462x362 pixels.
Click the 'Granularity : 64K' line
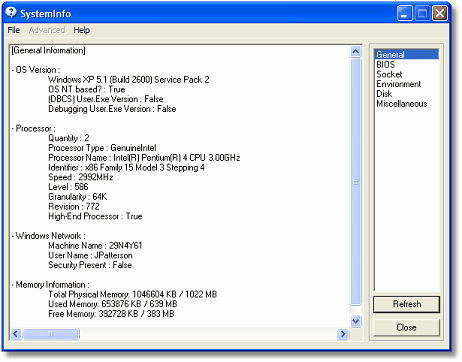coord(78,197)
